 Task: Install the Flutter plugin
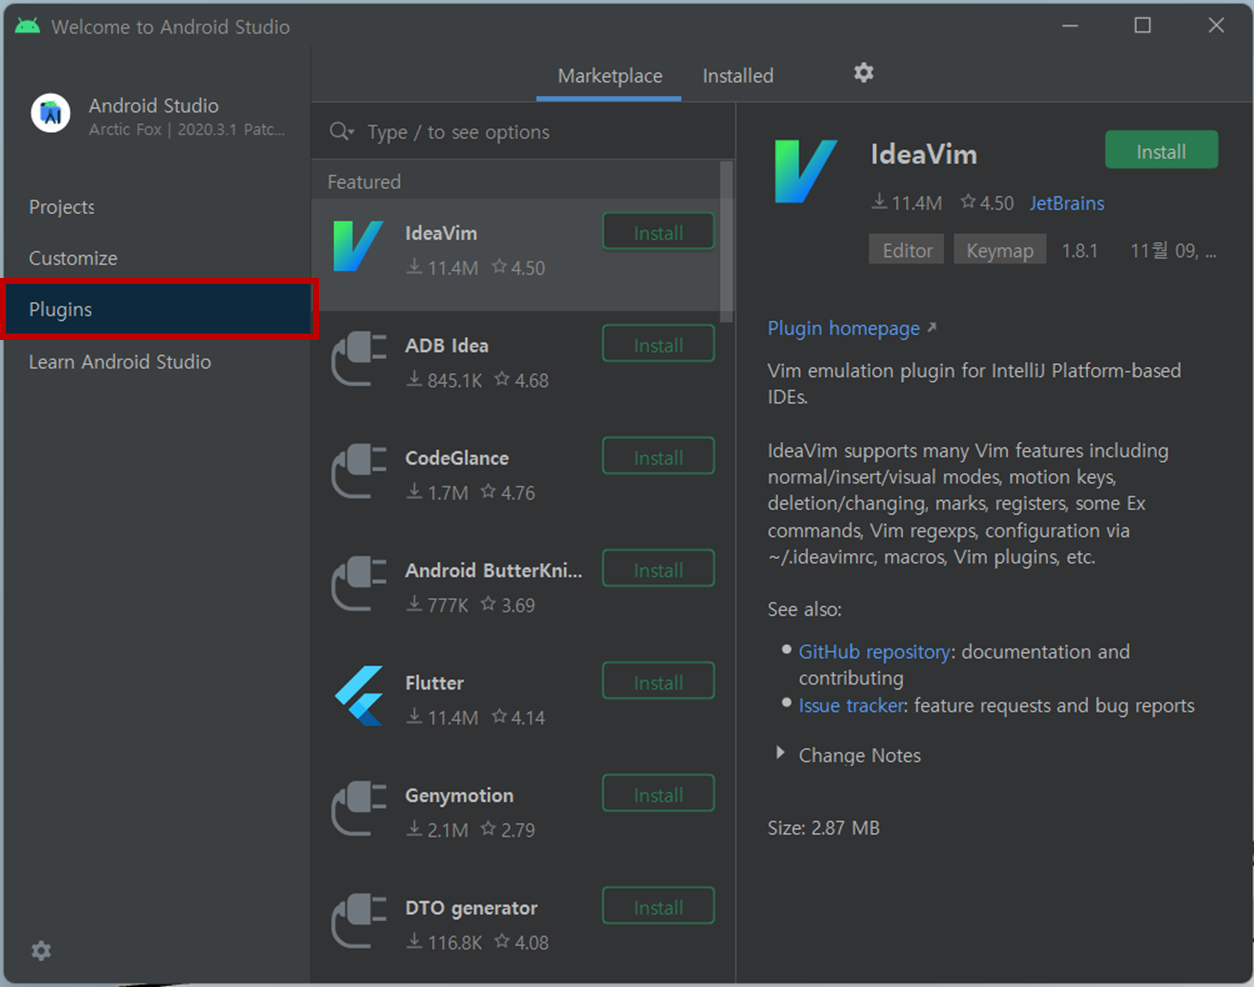point(658,682)
